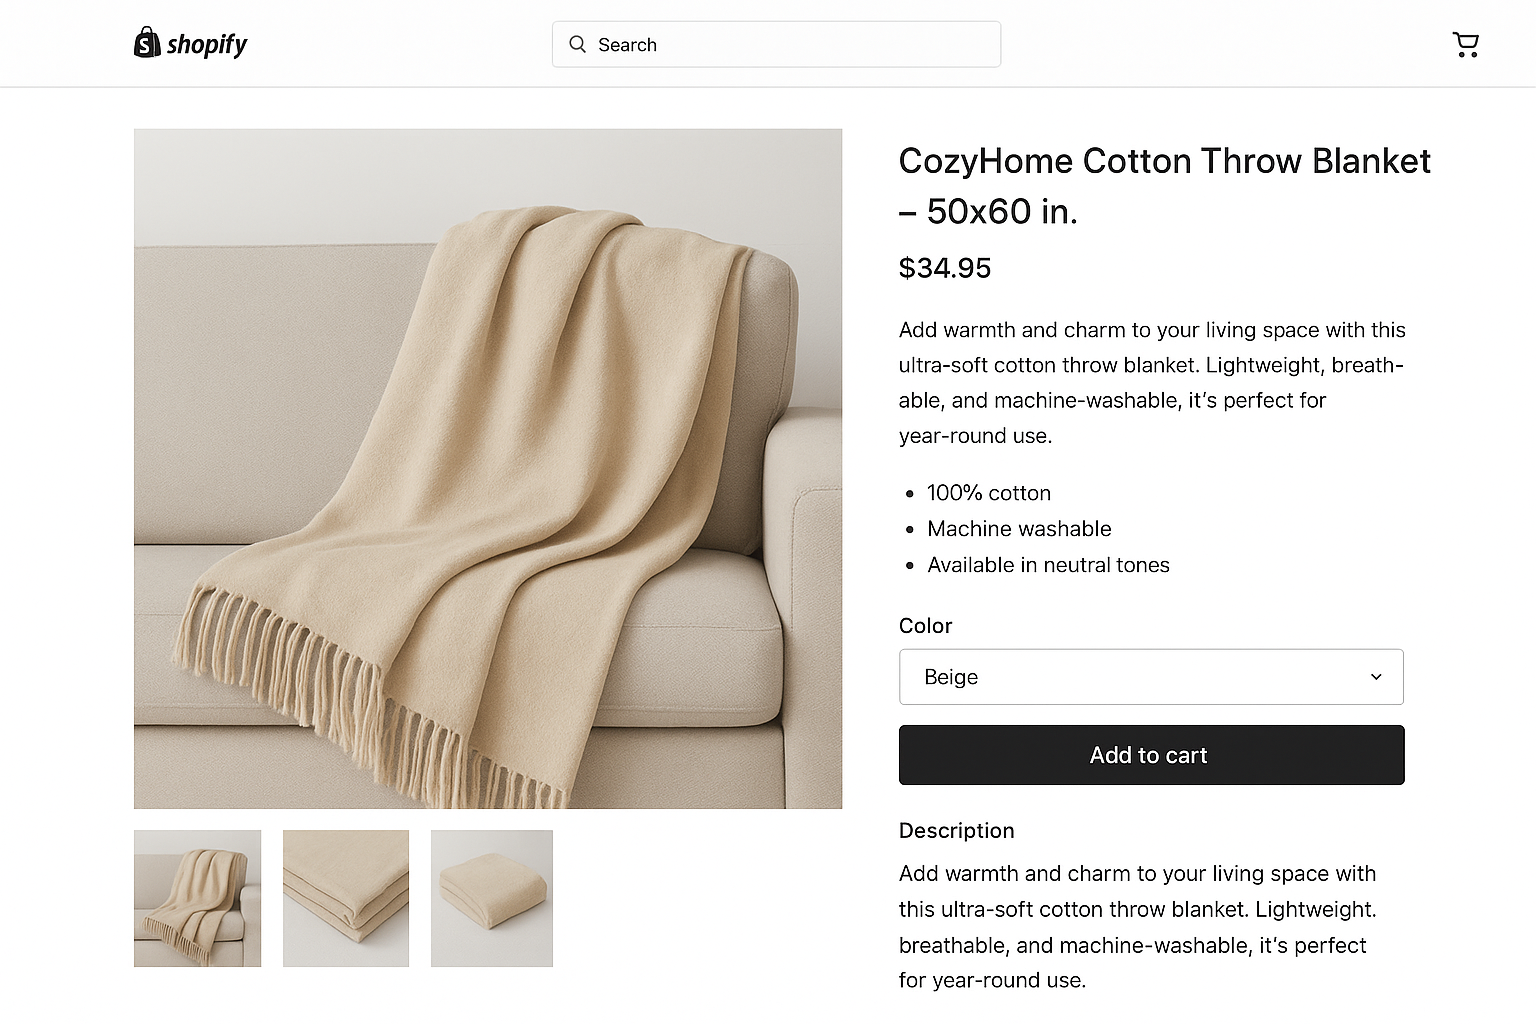Click the $34.95 price

[x=945, y=268]
